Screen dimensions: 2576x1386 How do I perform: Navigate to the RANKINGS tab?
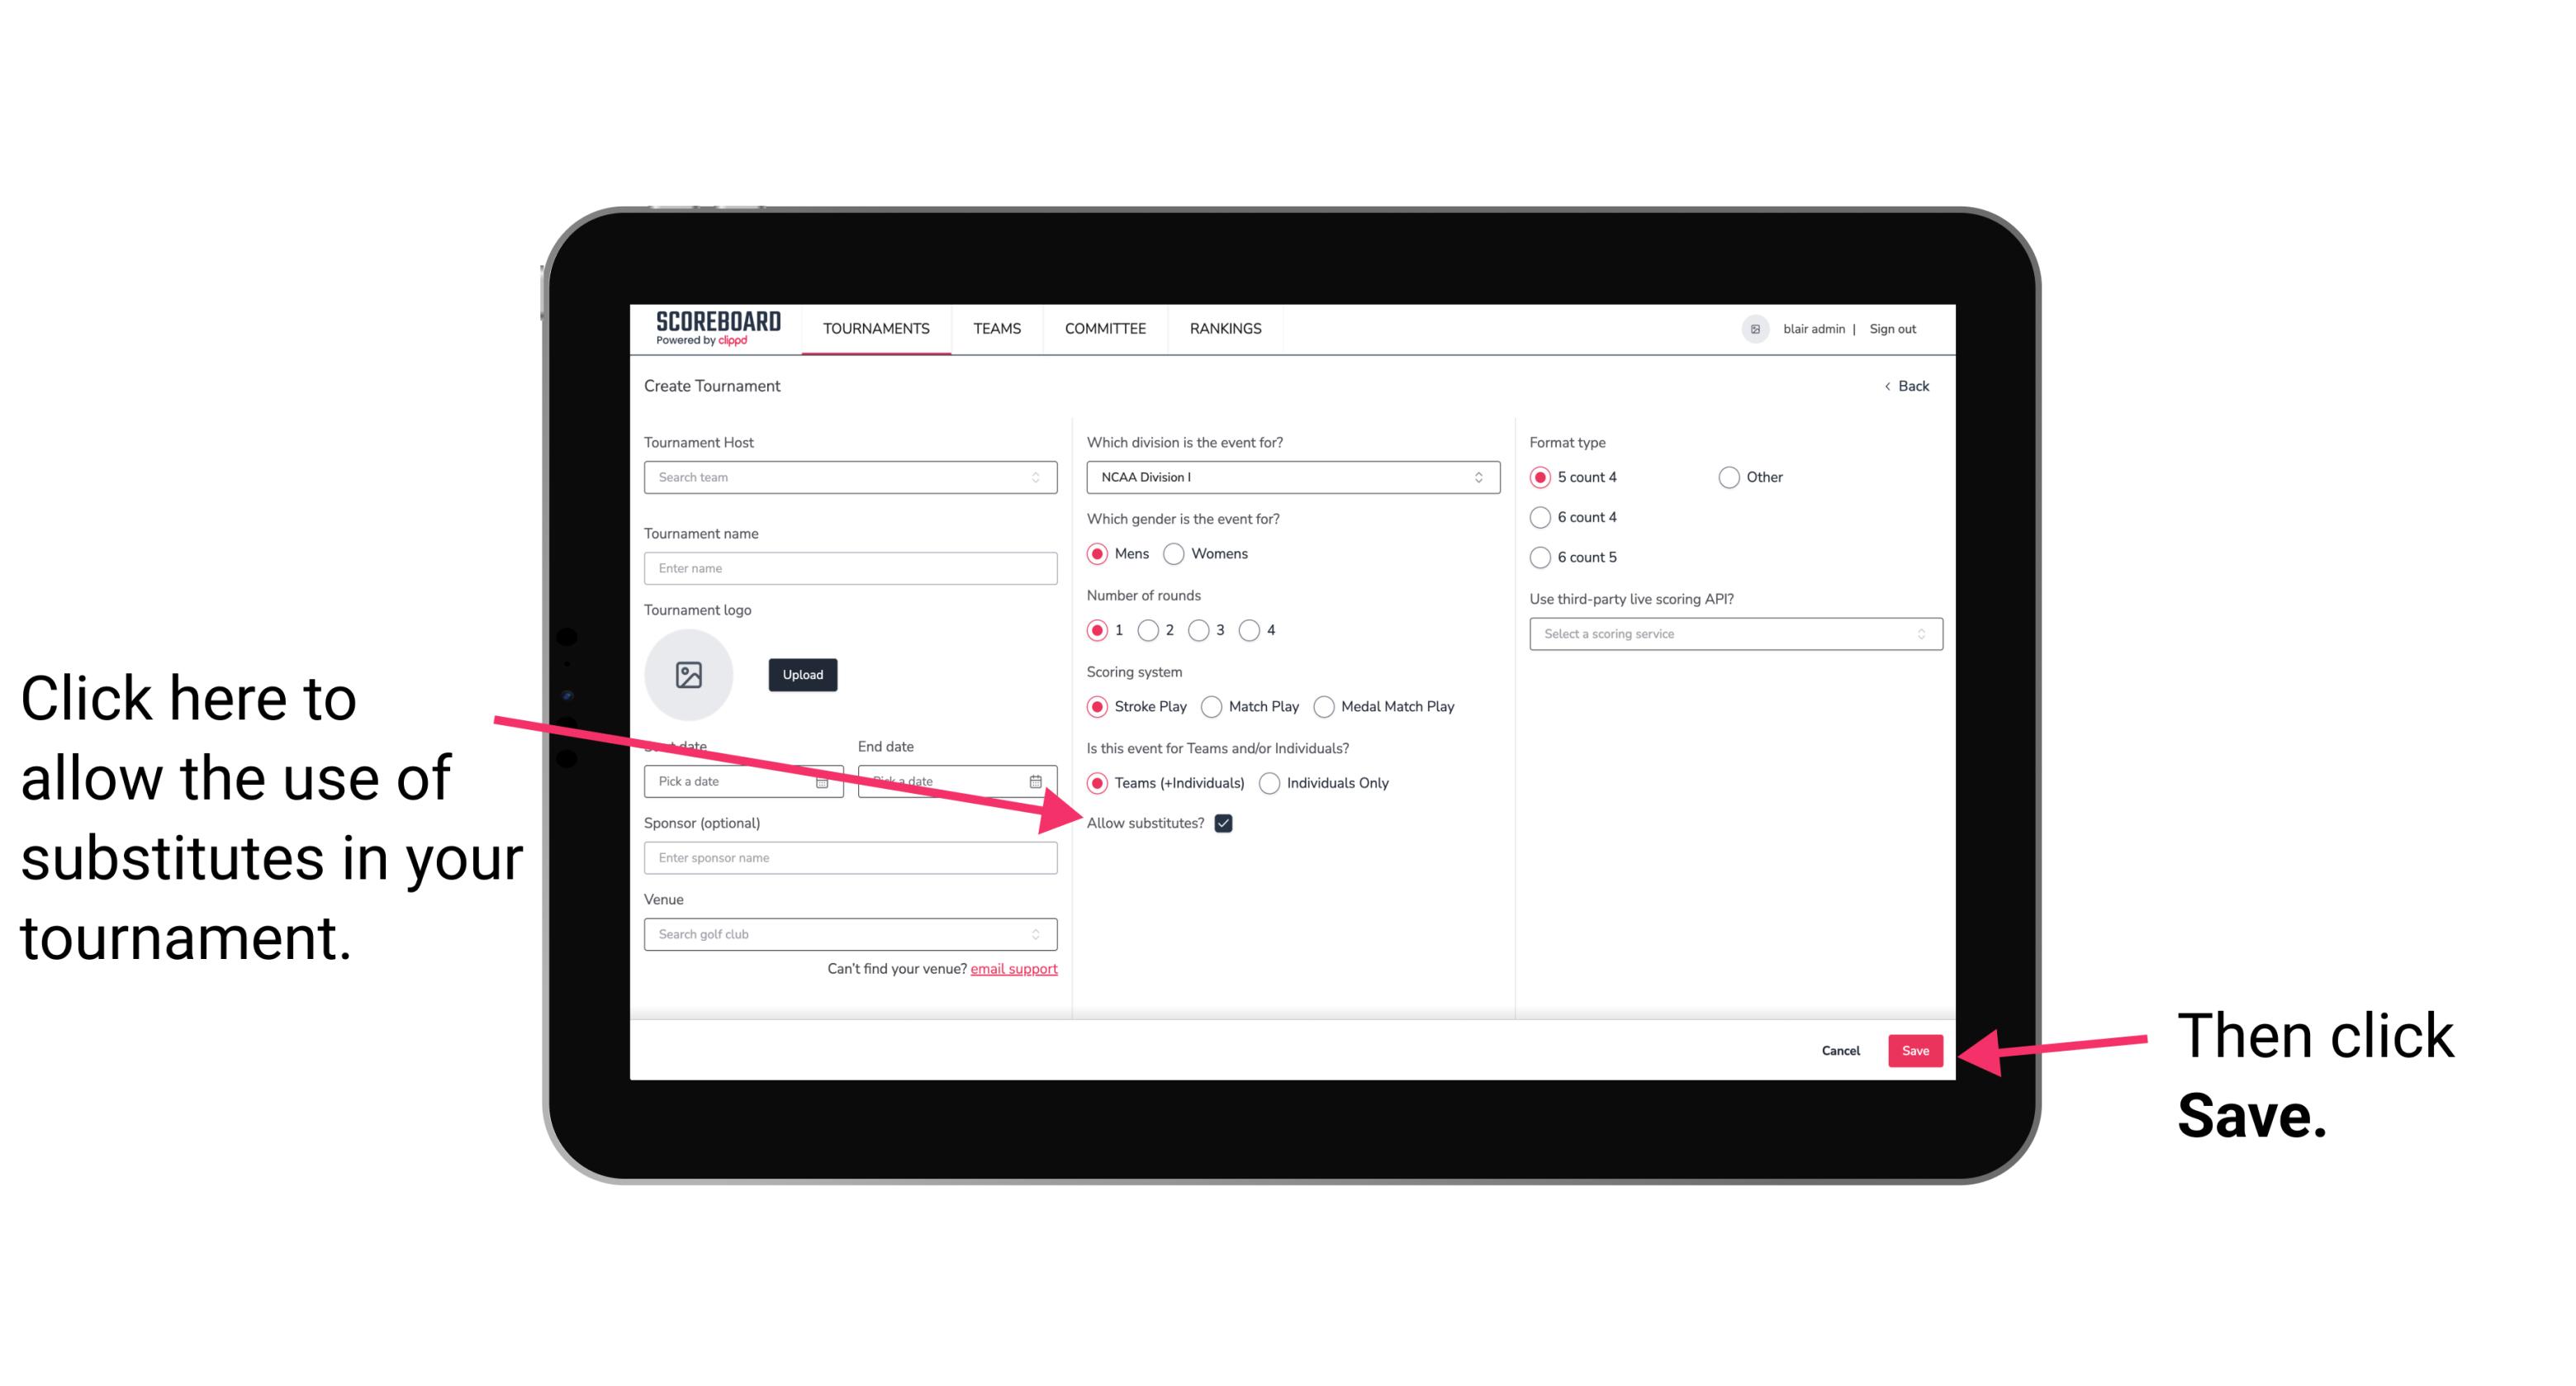1225,330
